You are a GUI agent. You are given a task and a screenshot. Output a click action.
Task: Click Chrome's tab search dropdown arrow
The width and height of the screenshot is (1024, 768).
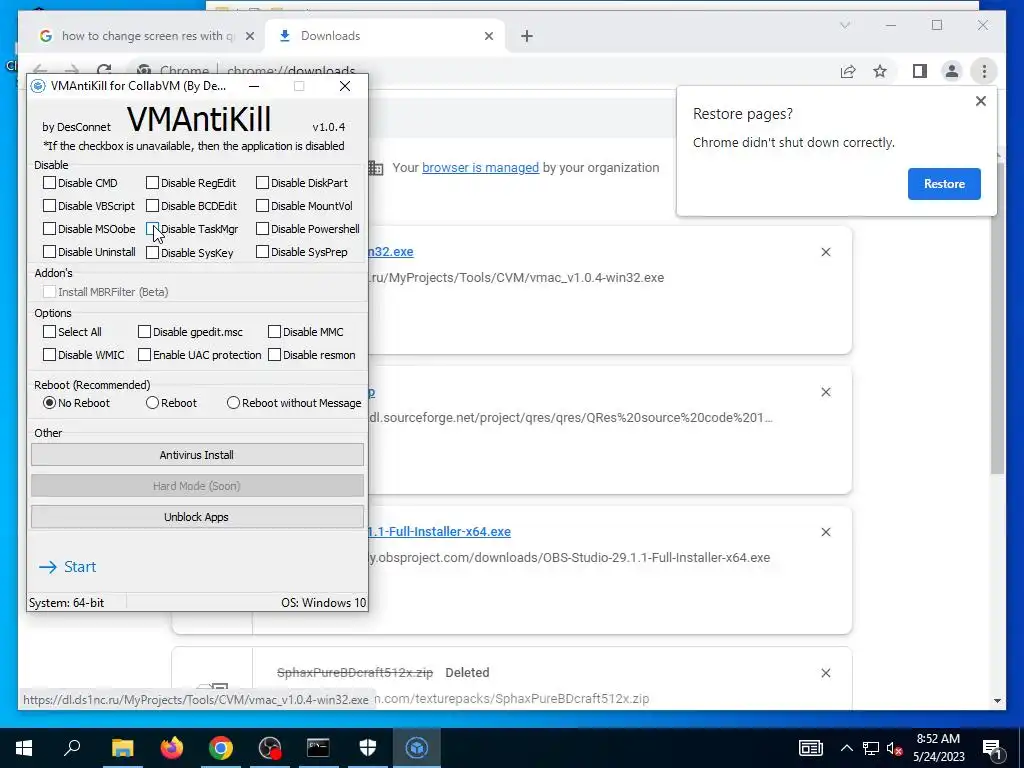click(844, 25)
